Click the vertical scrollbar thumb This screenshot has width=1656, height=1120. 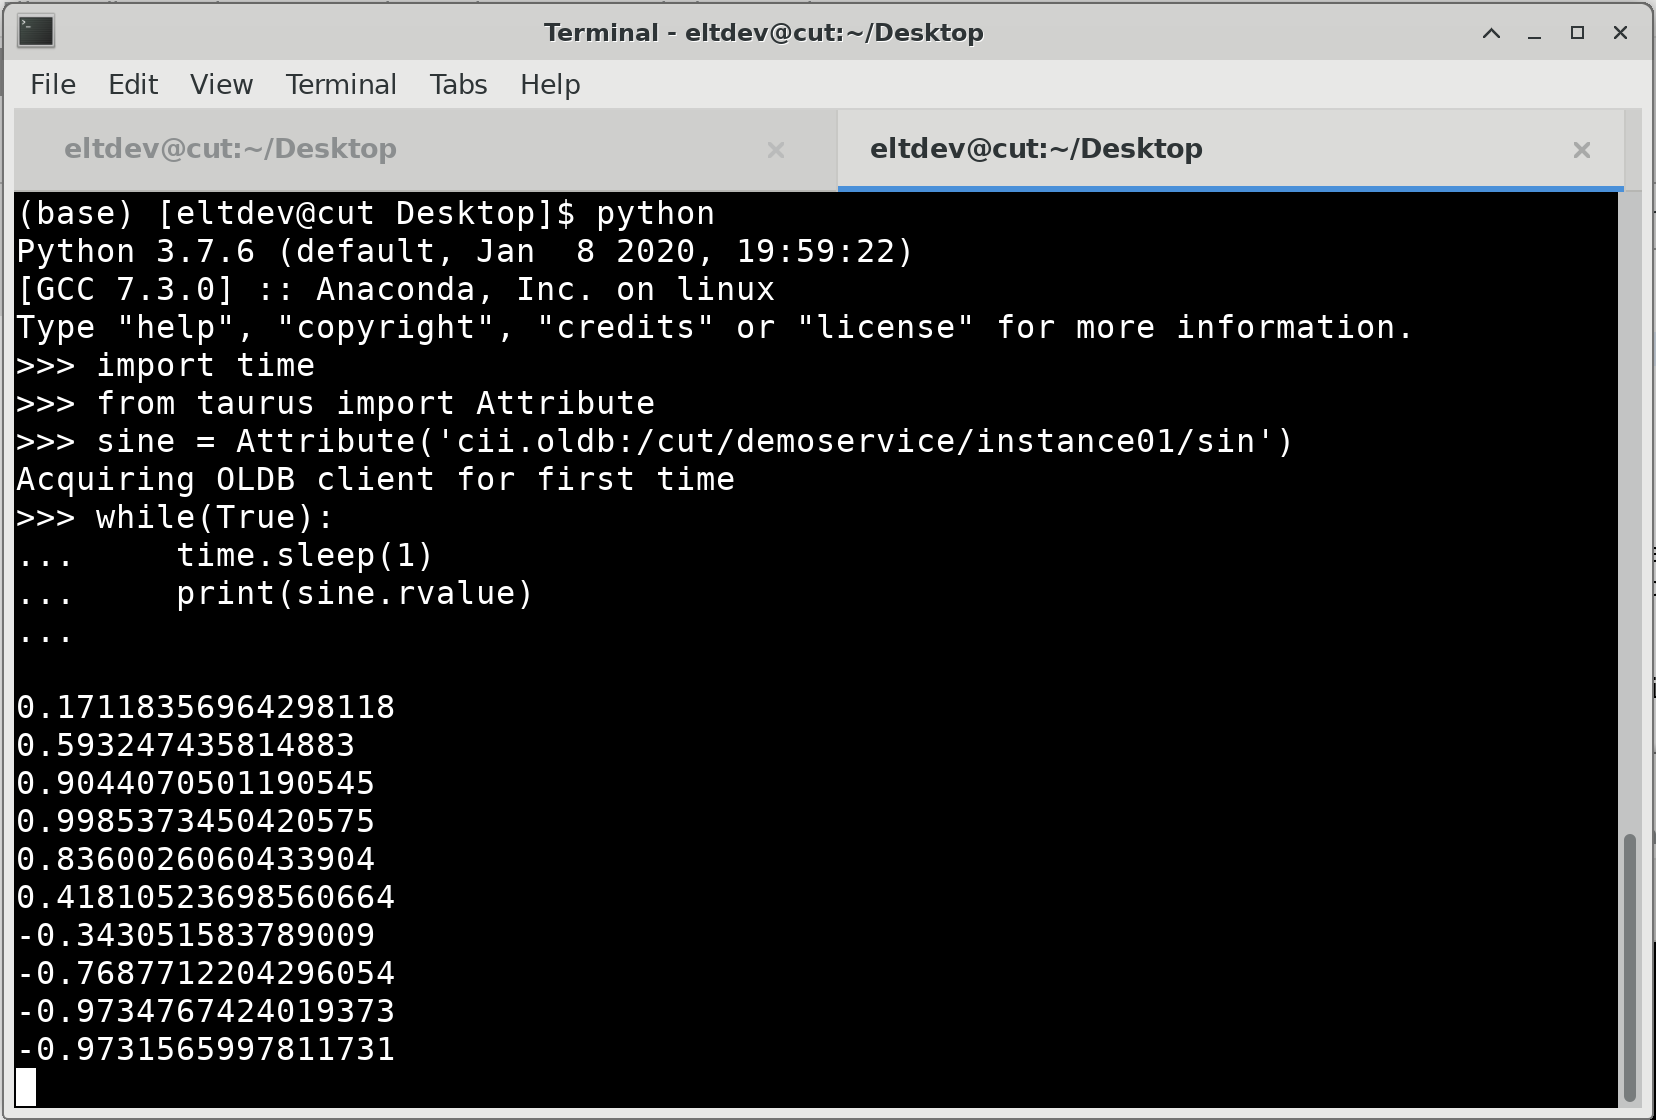pyautogui.click(x=1630, y=965)
